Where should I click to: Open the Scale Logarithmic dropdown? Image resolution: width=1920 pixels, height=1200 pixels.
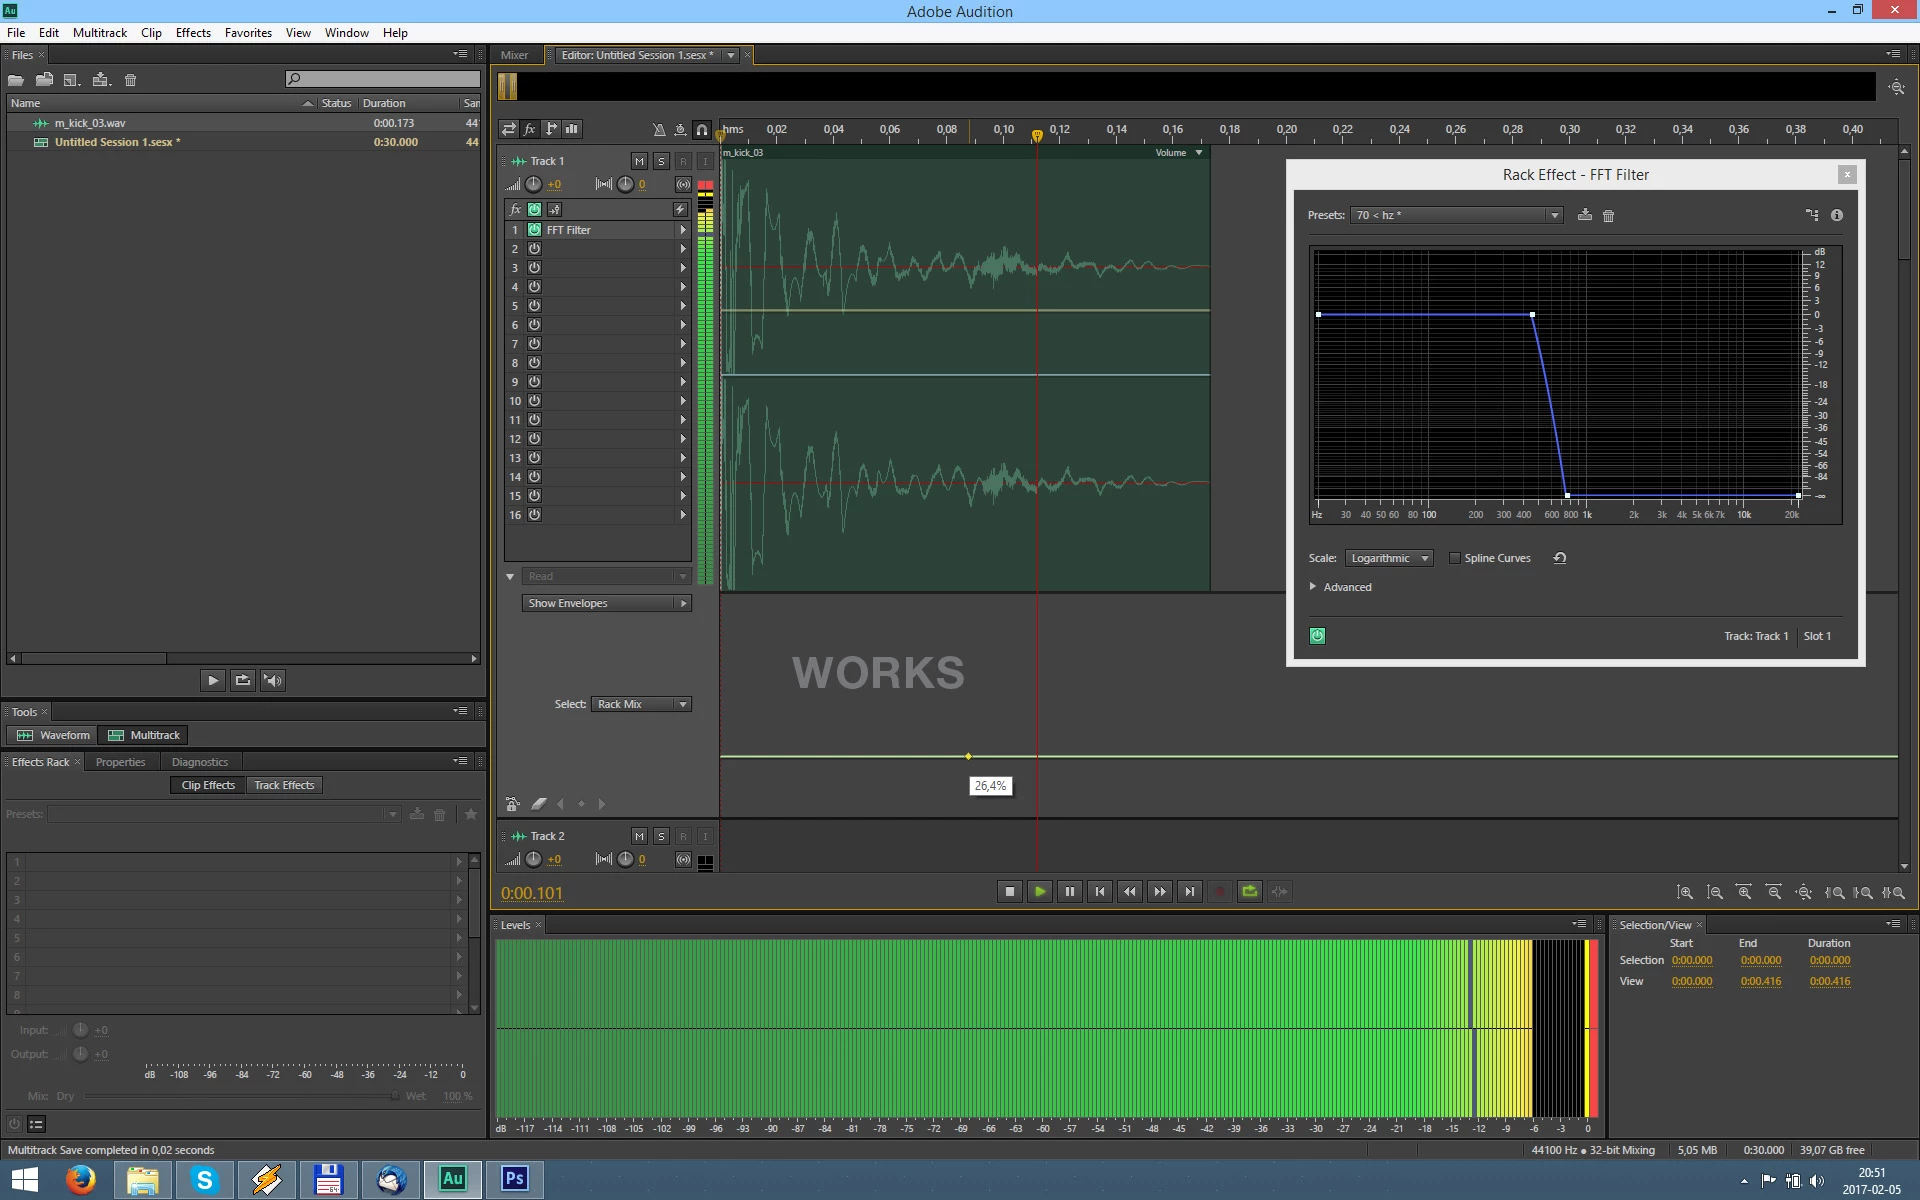(x=1389, y=558)
